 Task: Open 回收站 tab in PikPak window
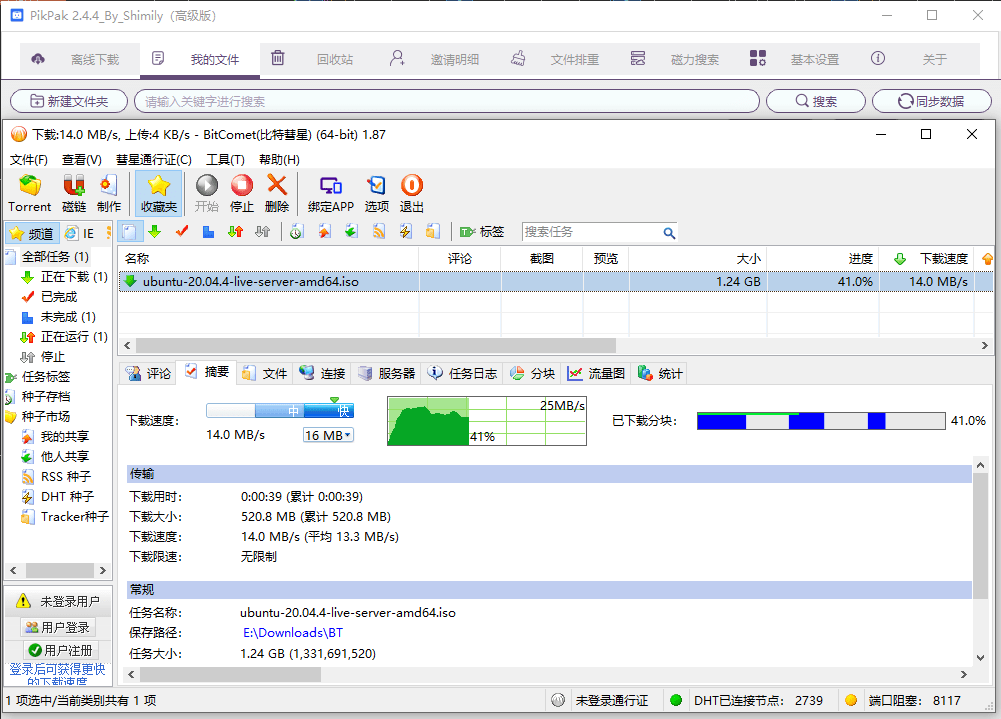tap(320, 60)
